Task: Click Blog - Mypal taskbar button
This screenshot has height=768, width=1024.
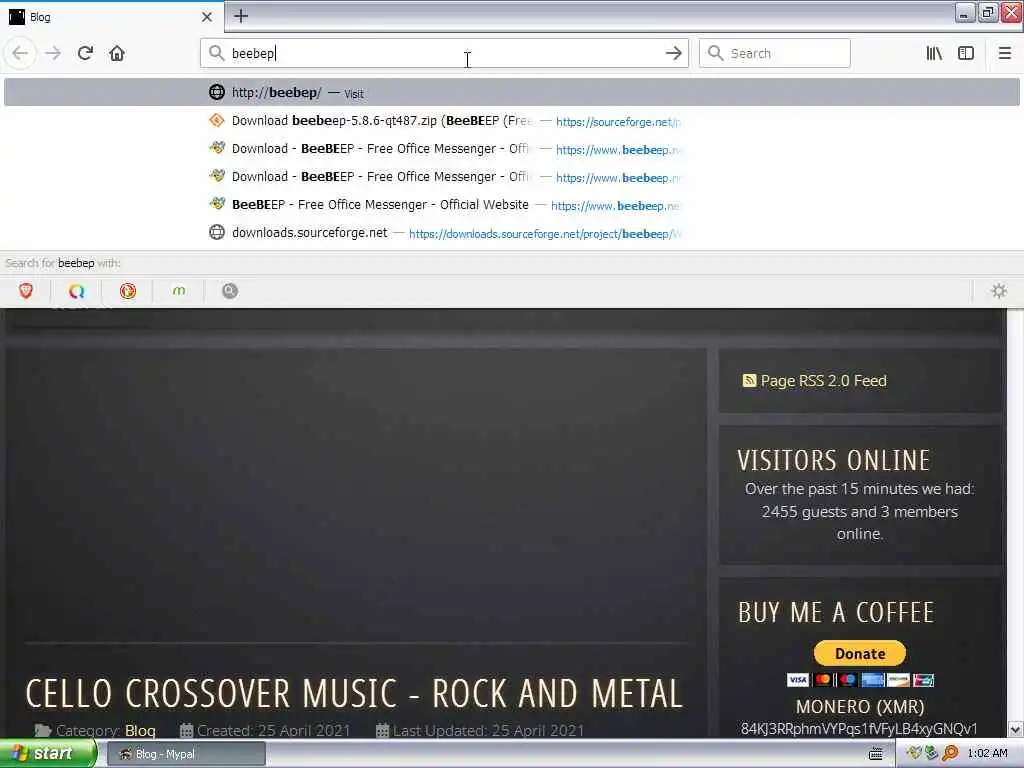Action: 186,754
